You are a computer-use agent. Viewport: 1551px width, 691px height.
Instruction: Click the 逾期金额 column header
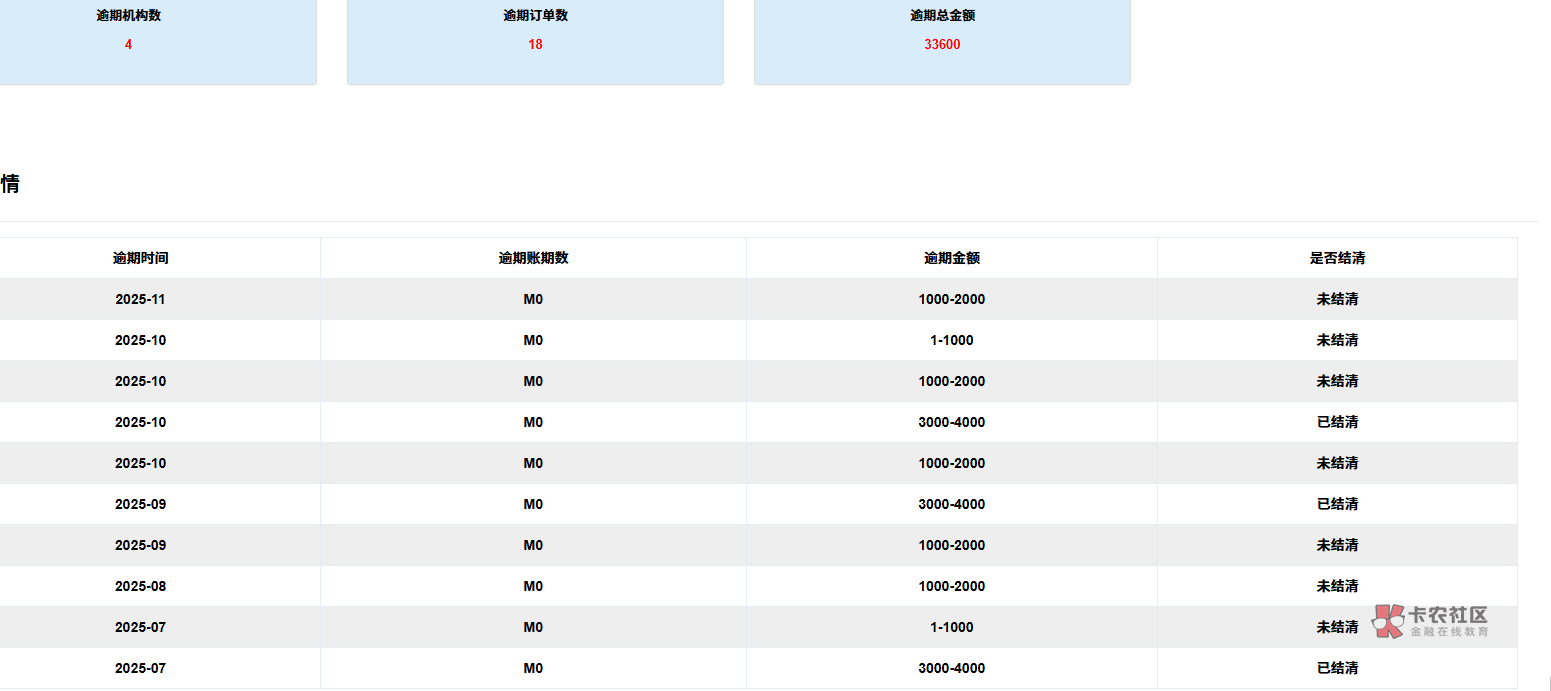point(951,258)
